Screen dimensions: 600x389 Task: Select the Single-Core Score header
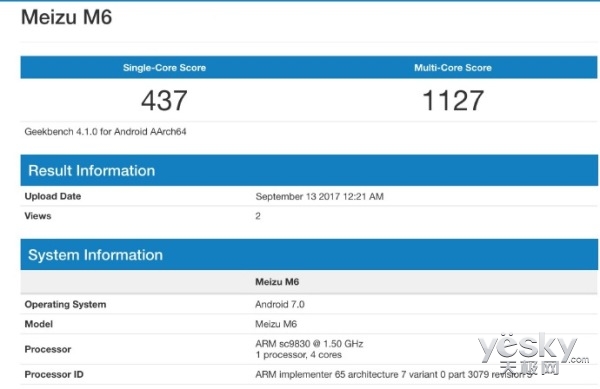[165, 68]
